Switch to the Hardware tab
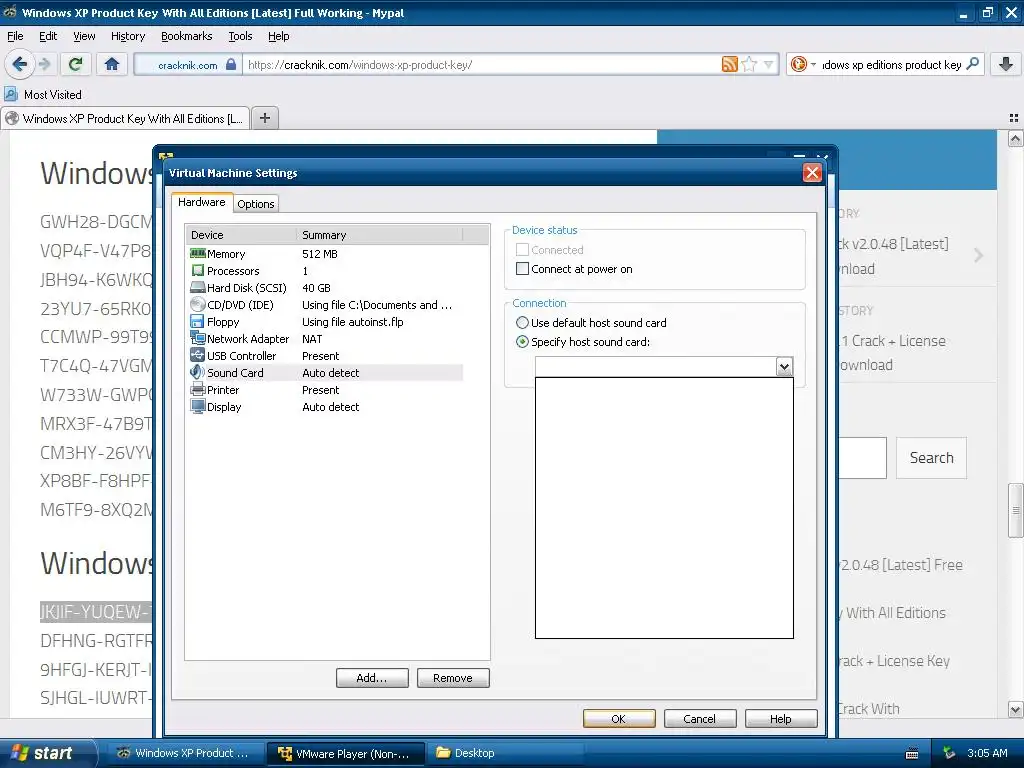This screenshot has width=1024, height=768. [x=202, y=202]
